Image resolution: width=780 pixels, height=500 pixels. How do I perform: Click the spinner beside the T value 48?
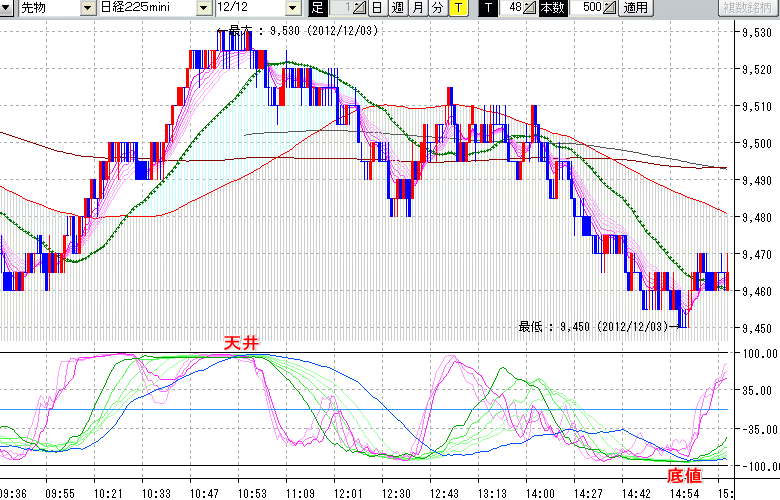(x=530, y=8)
